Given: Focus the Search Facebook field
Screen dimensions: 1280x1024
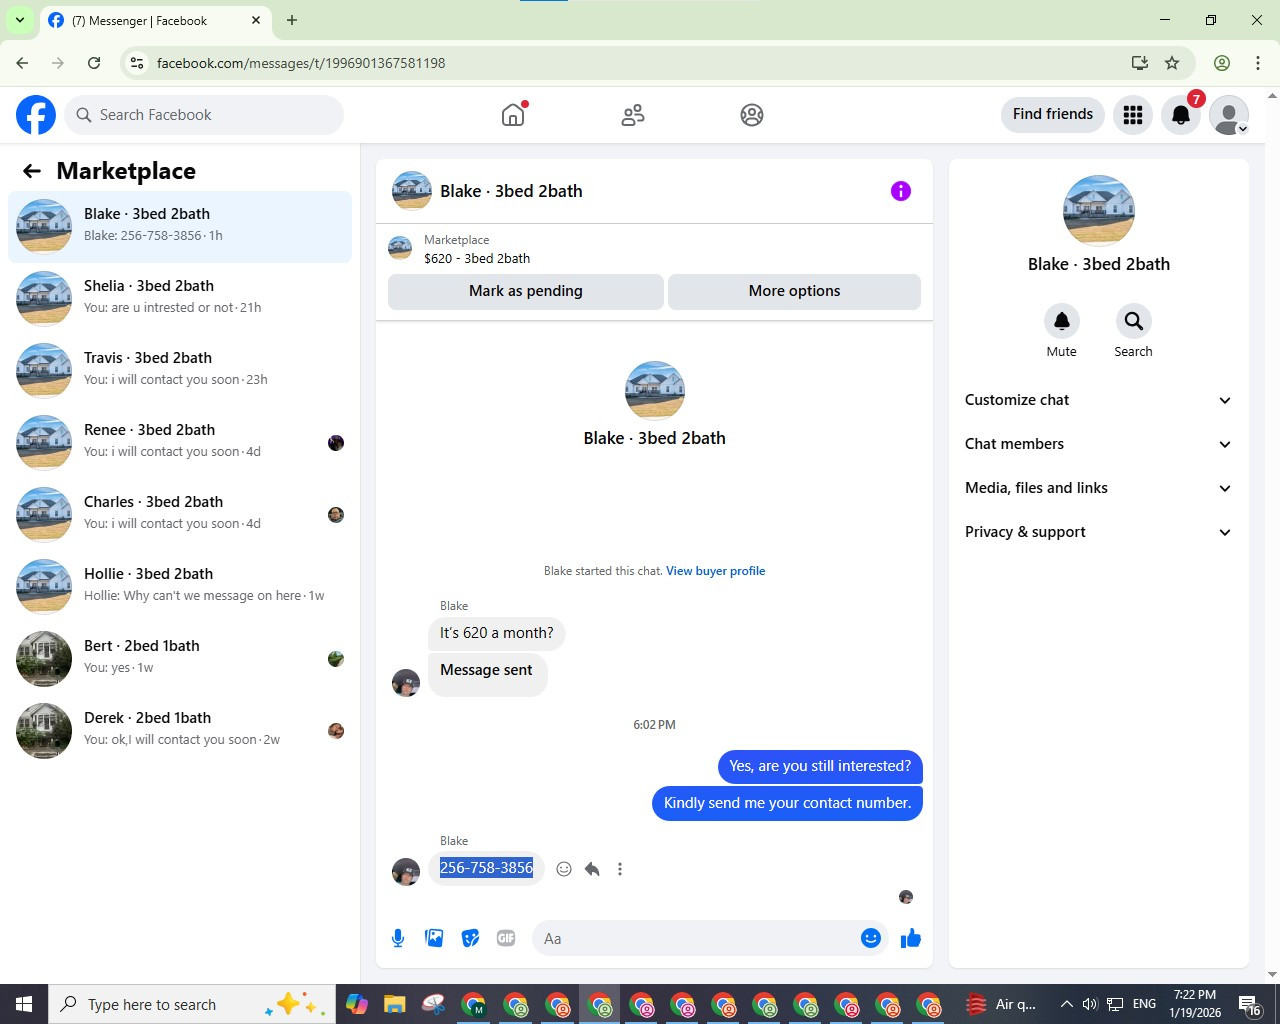Looking at the screenshot, I should (x=205, y=115).
